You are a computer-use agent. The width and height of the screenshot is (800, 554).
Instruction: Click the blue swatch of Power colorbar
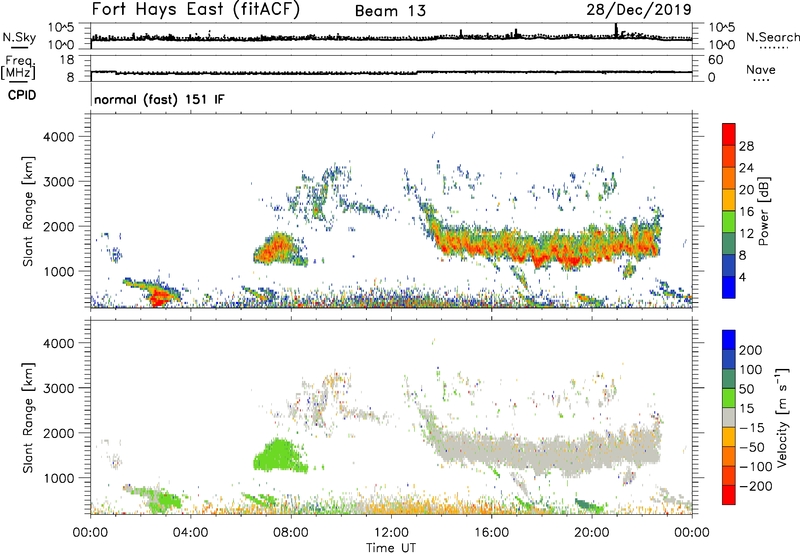coord(729,287)
